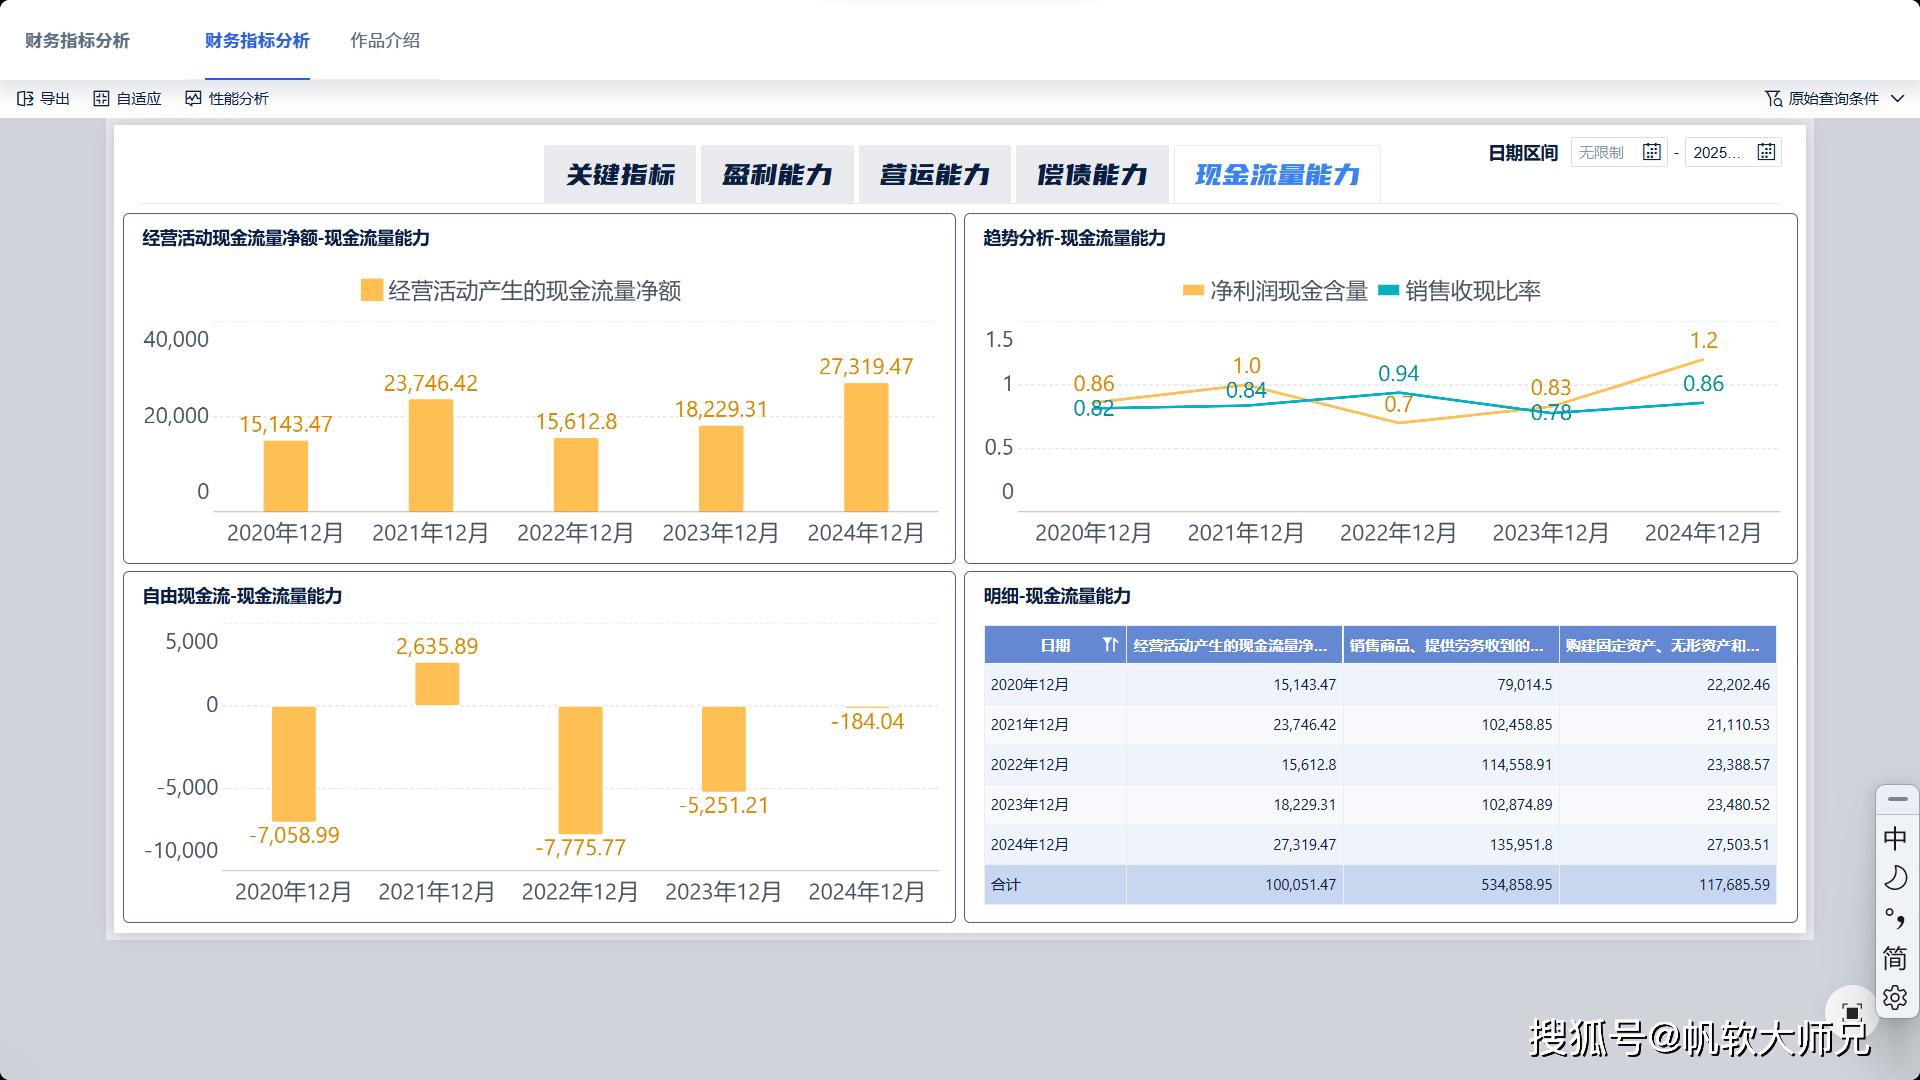The image size is (1920, 1080).
Task: Switch to the 盈利能力 tab
Action: [777, 175]
